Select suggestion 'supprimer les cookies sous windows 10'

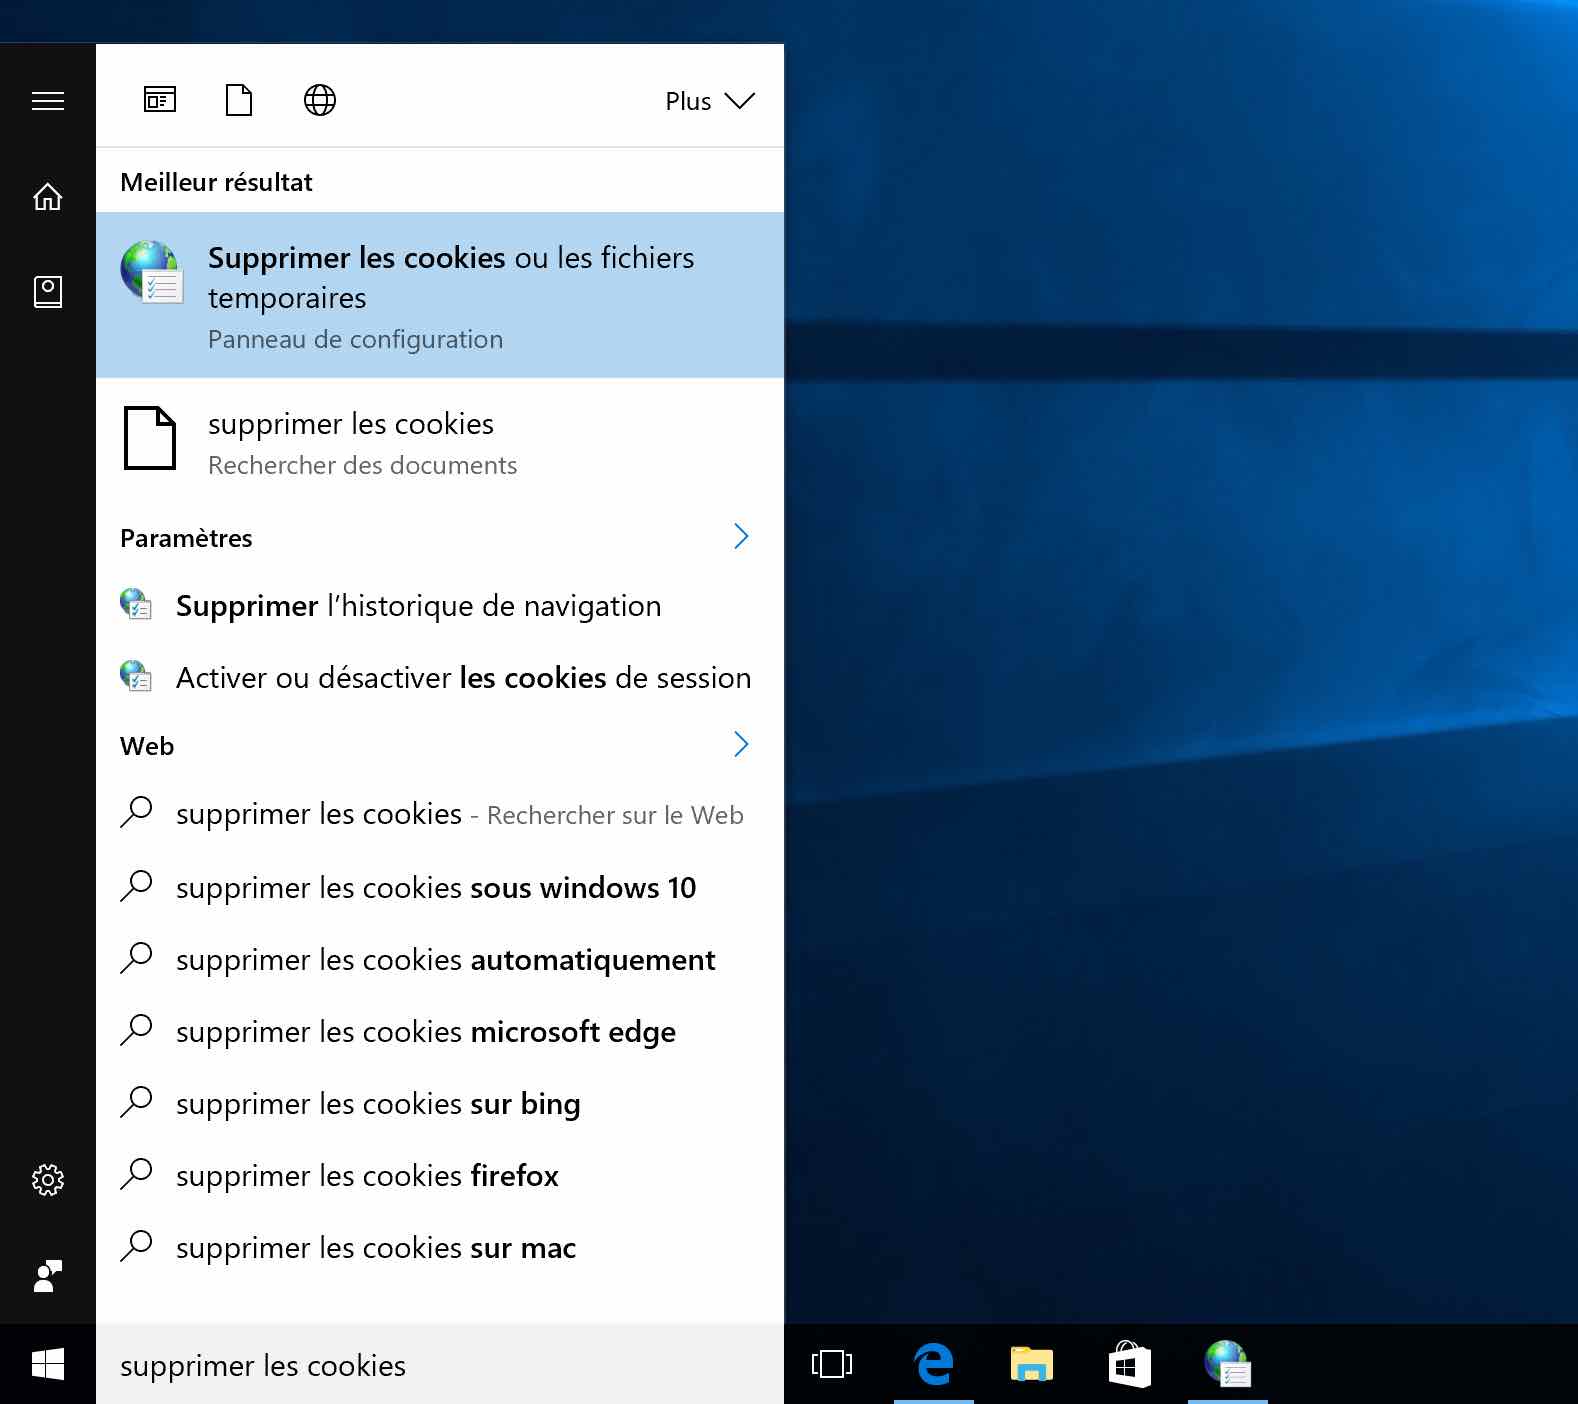click(x=440, y=888)
